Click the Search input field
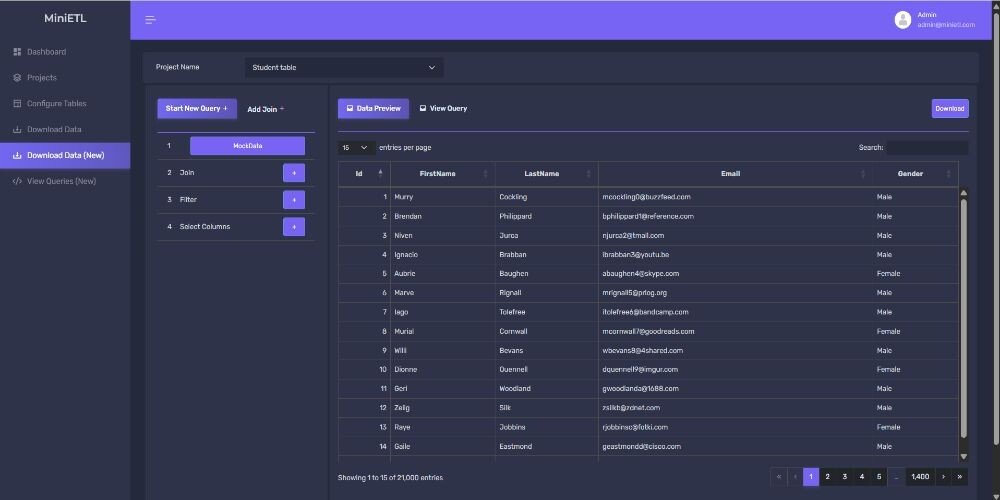Screen dimensions: 1000x500 [926, 148]
